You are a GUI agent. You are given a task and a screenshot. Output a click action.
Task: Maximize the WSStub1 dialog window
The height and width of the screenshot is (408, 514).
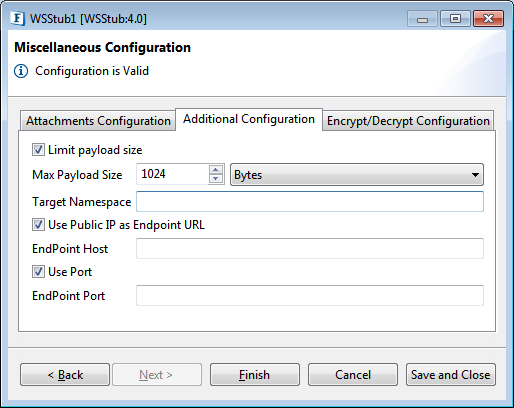pyautogui.click(x=455, y=19)
